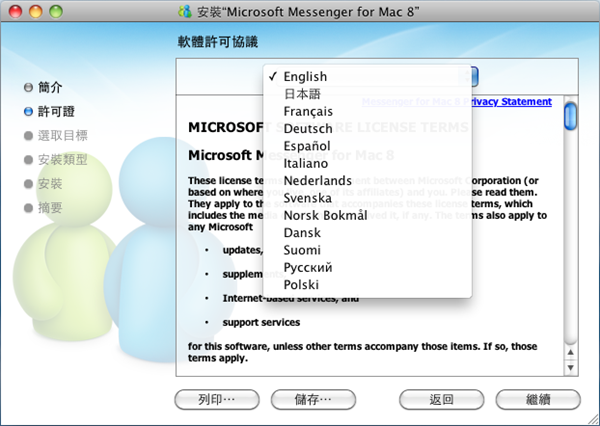Select Italiano from the dropdown list
This screenshot has width=600, height=426.
point(367,163)
